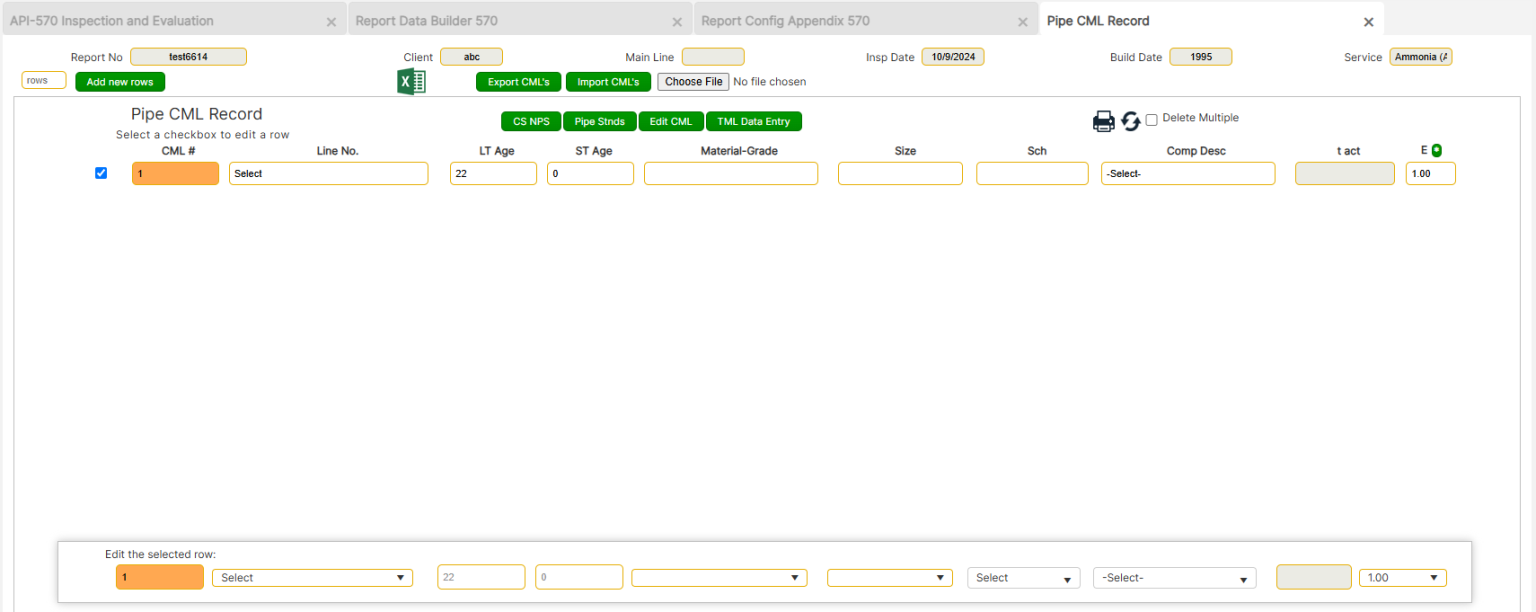Click the Insp Date field showing 10/9/2024
This screenshot has height=612, width=1536.
point(953,57)
